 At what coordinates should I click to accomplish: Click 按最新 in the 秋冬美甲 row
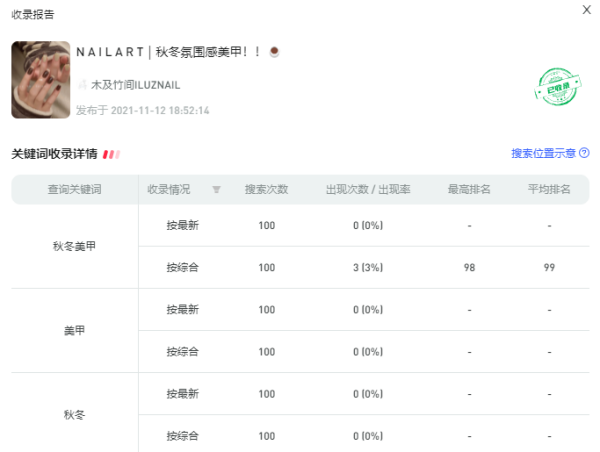[x=183, y=225]
